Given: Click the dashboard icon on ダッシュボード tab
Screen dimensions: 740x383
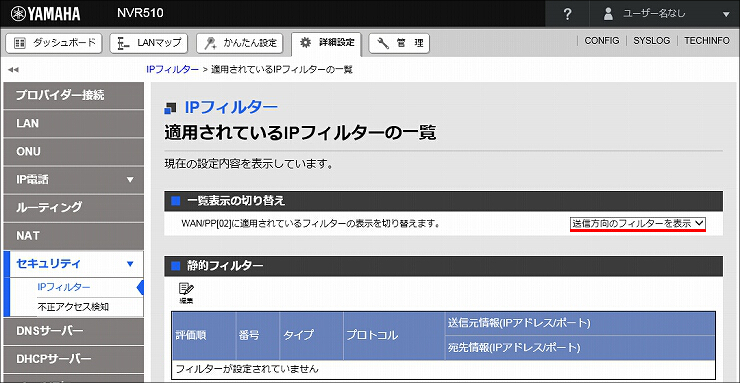Looking at the screenshot, I should 19,43.
